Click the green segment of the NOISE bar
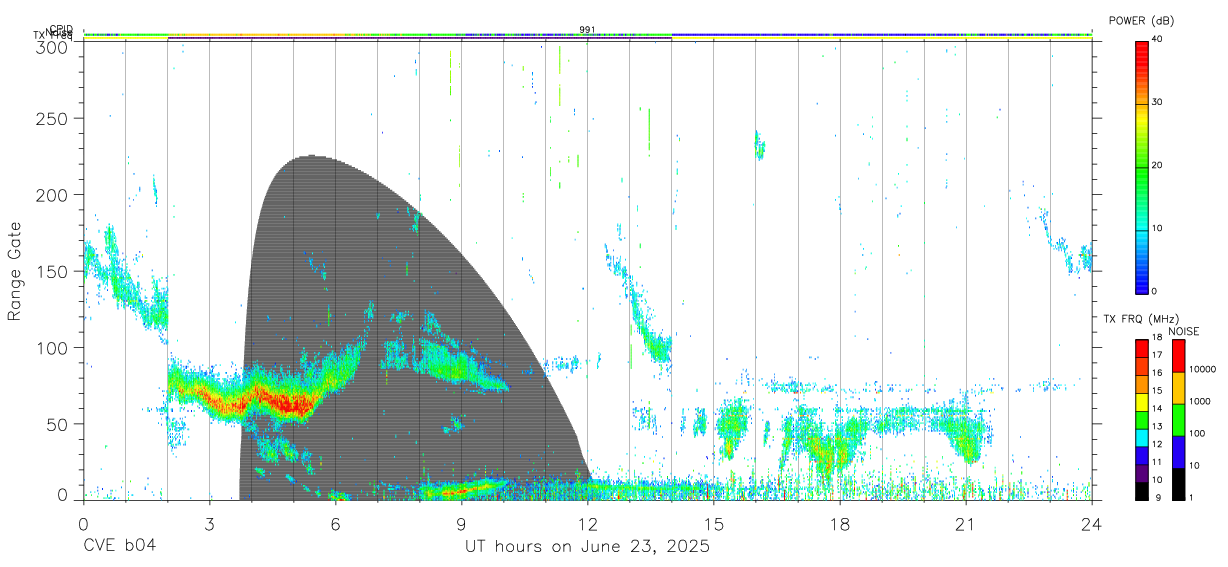This screenshot has height=567, width=1228. pyautogui.click(x=1178, y=420)
